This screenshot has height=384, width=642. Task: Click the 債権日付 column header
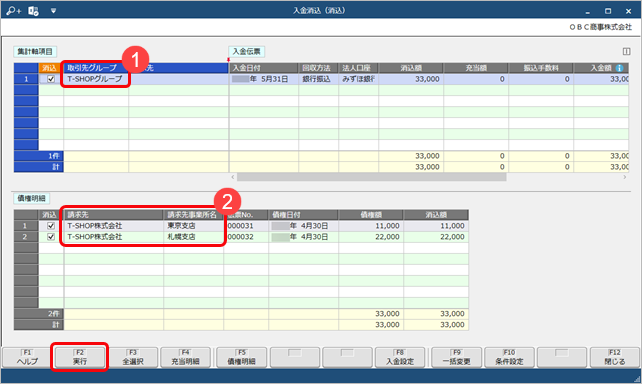[x=303, y=215]
